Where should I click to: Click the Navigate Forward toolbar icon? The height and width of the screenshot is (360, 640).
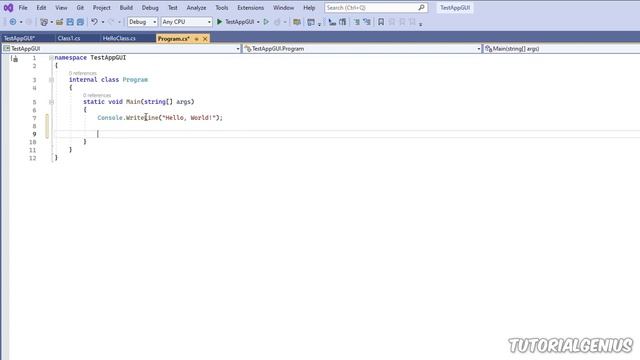29,22
